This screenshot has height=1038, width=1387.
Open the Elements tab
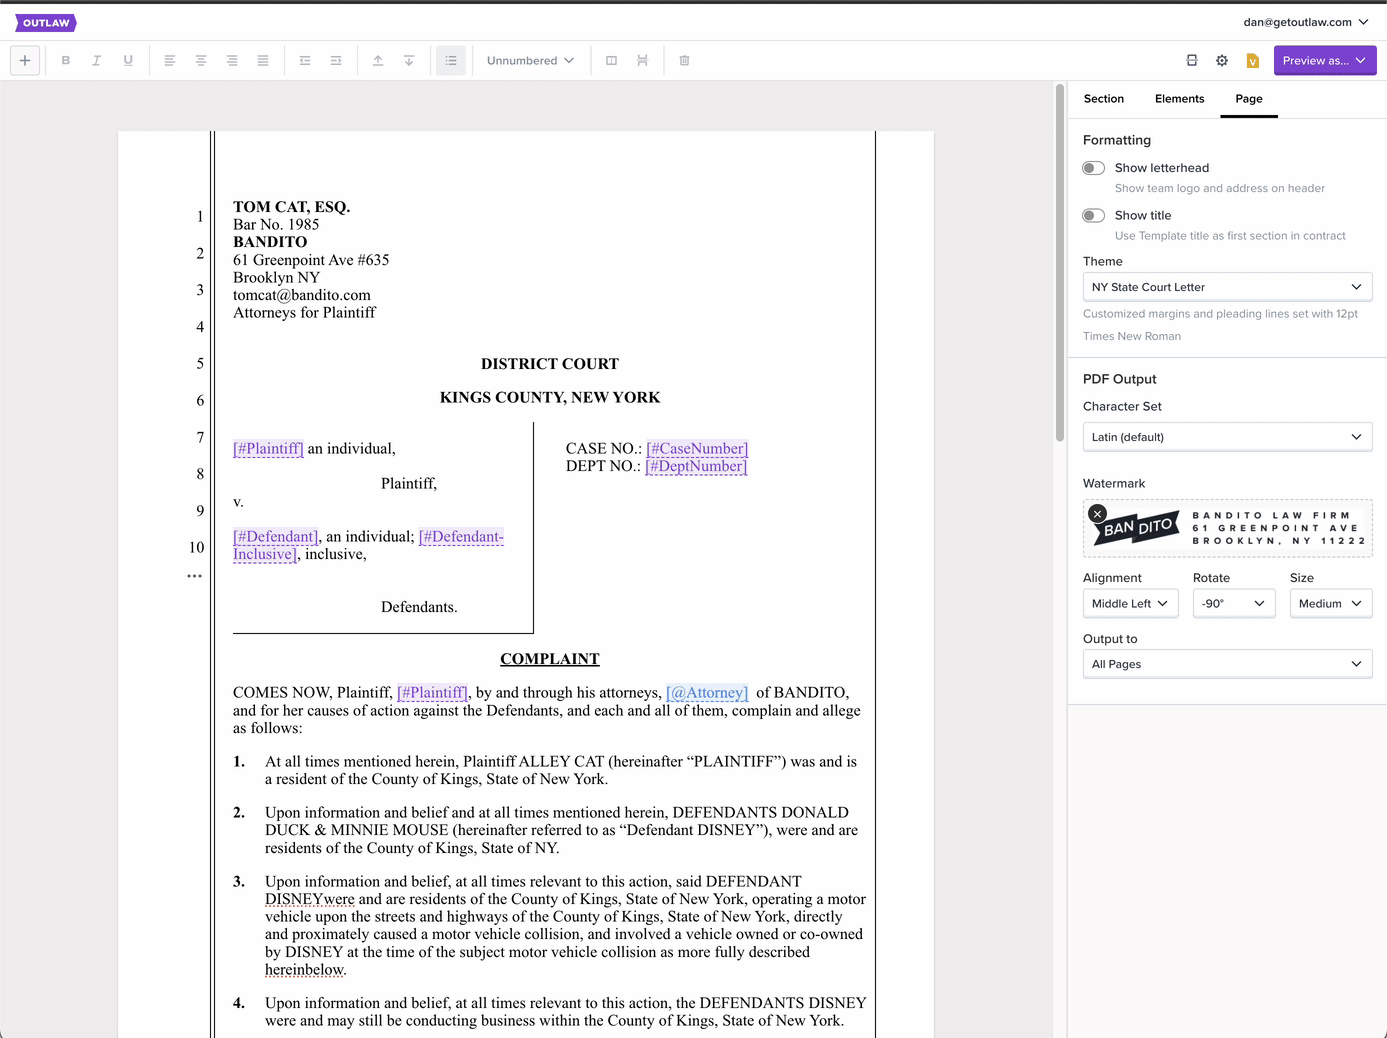pyautogui.click(x=1179, y=99)
